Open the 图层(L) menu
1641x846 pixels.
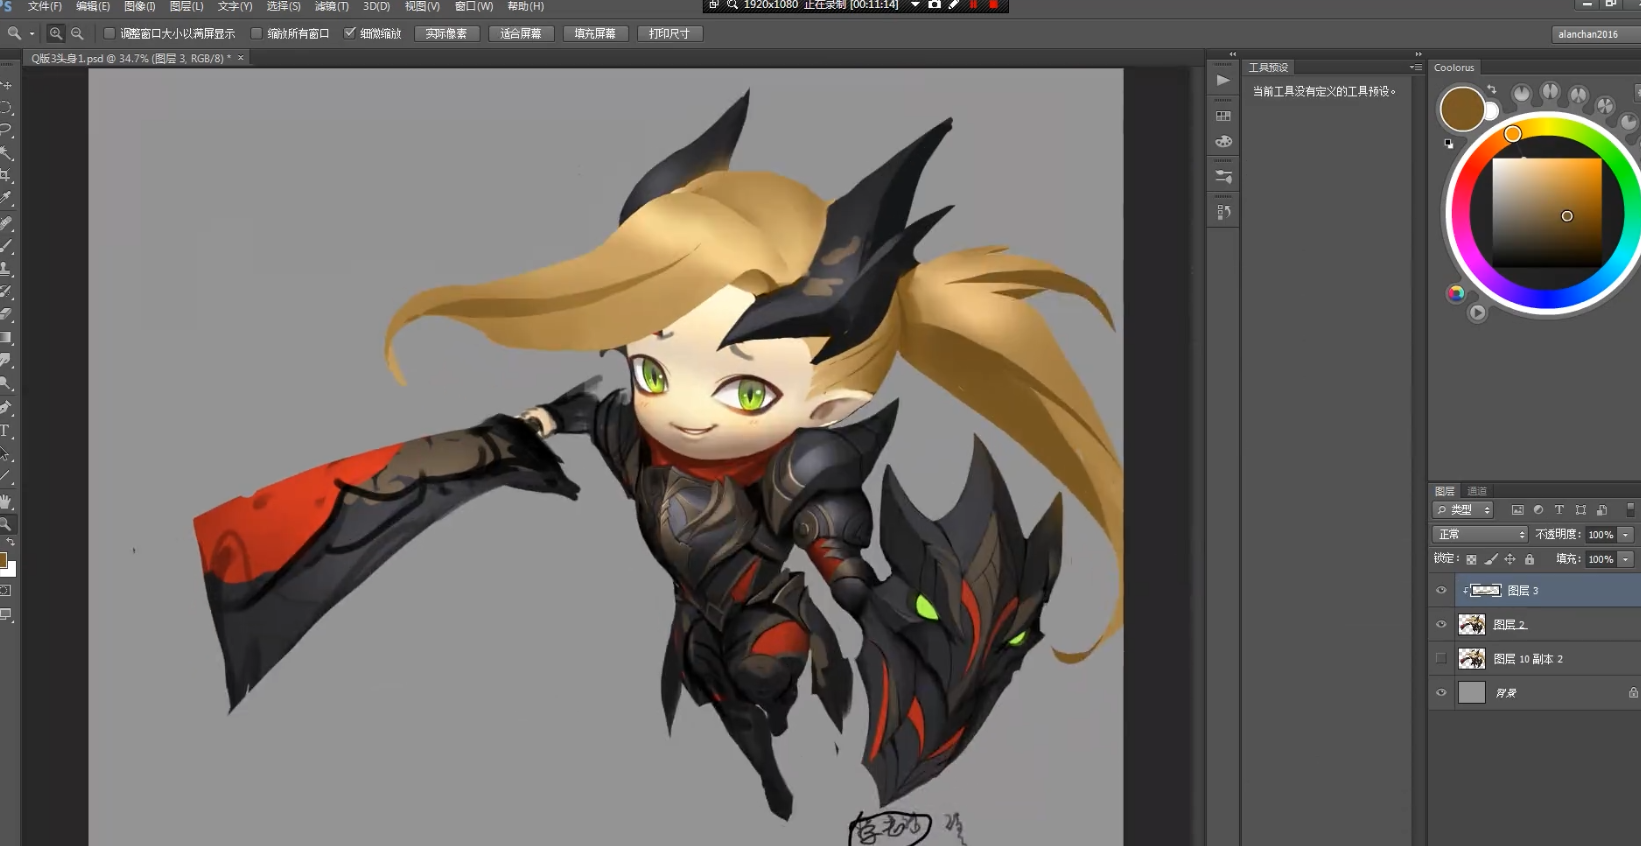coord(186,6)
